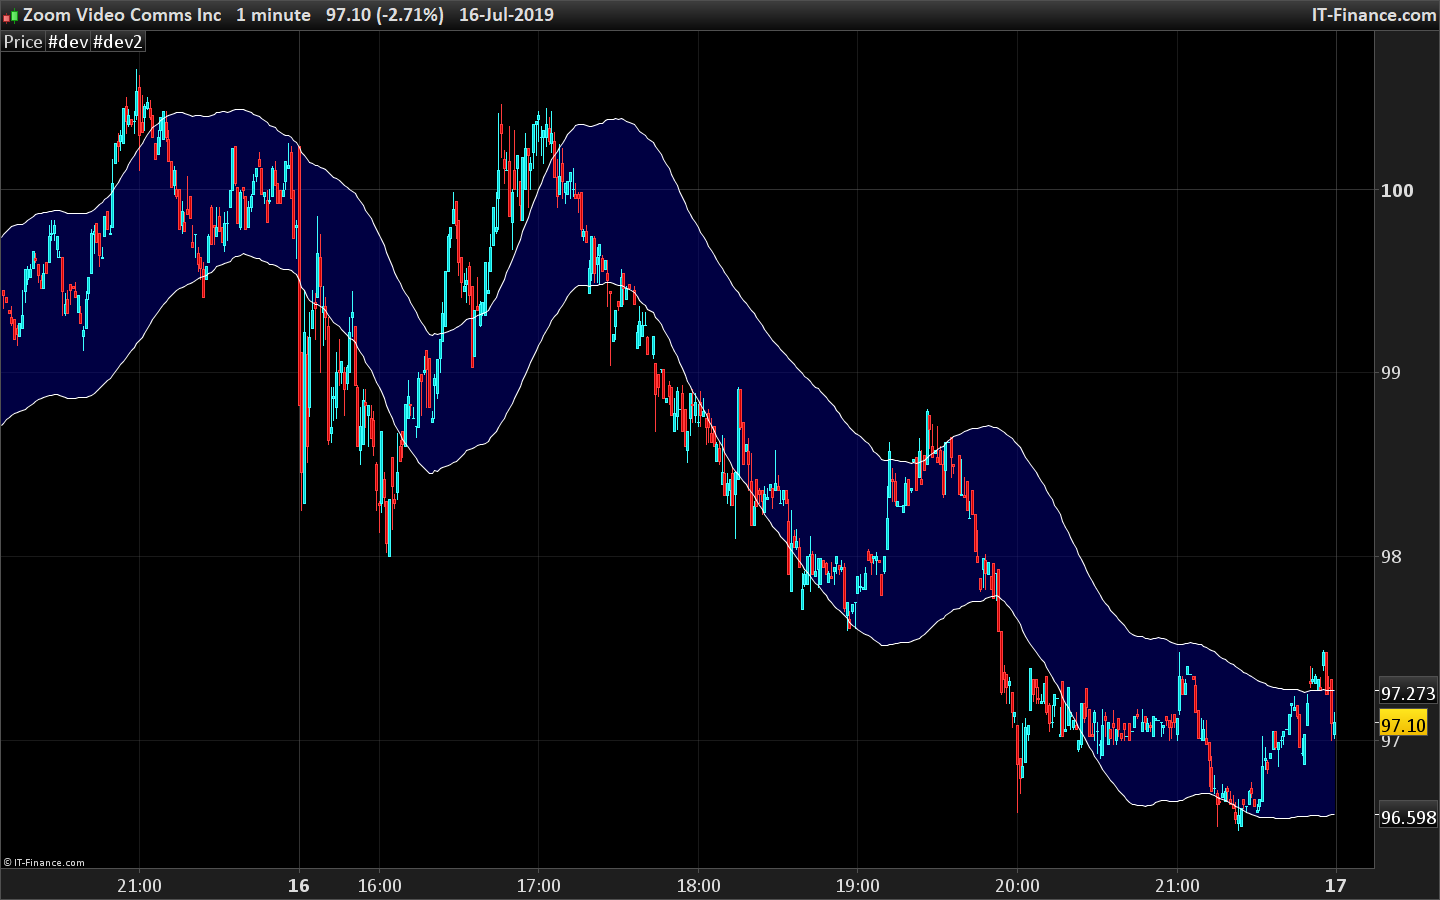Click the 97.273 upper band value label

point(1408,693)
